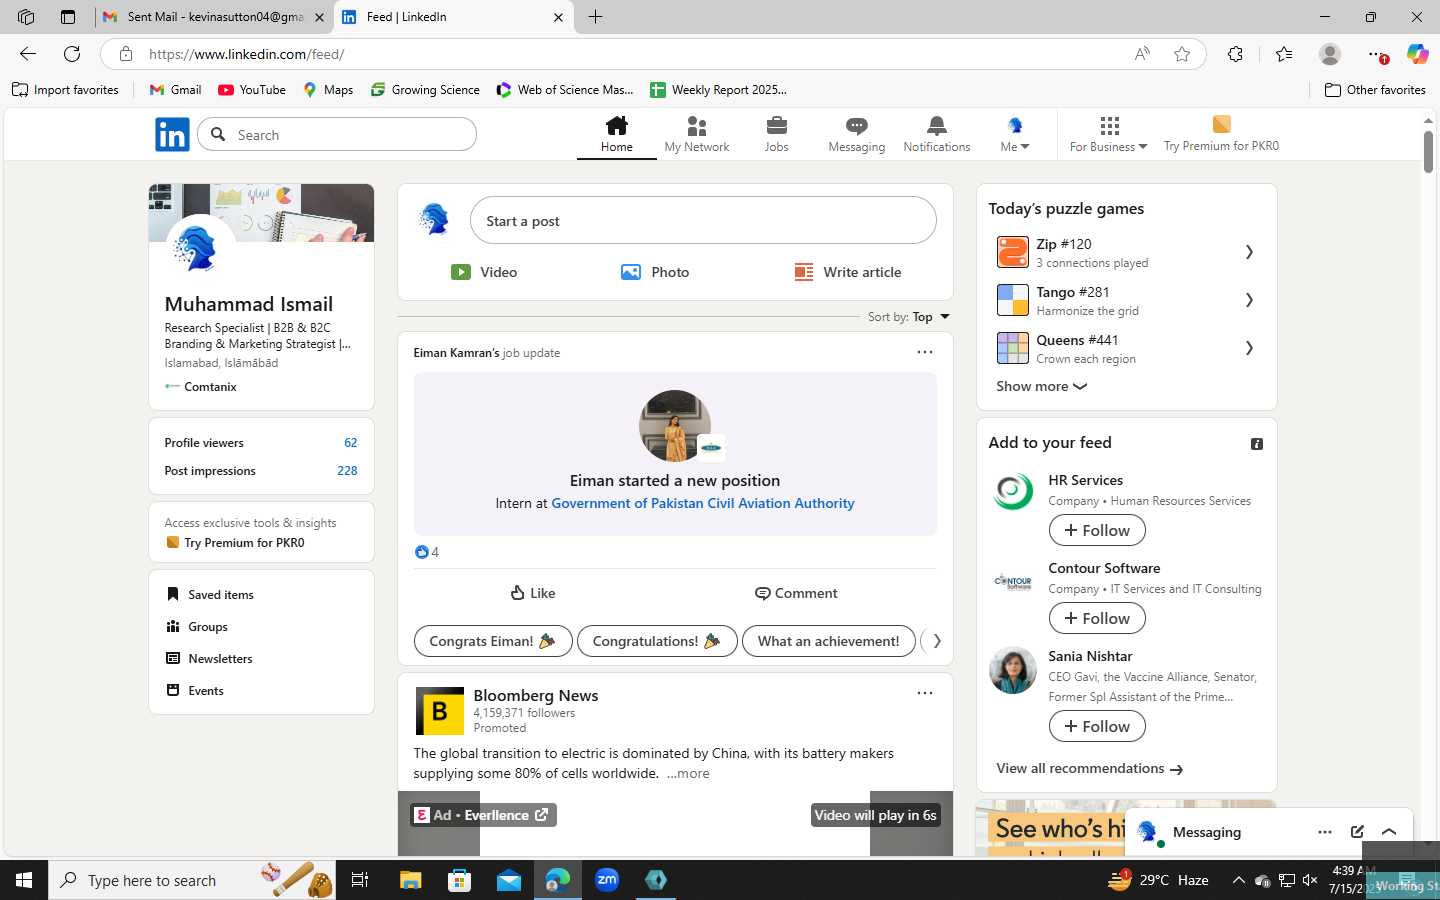View Post impressions stats

[x=261, y=470]
